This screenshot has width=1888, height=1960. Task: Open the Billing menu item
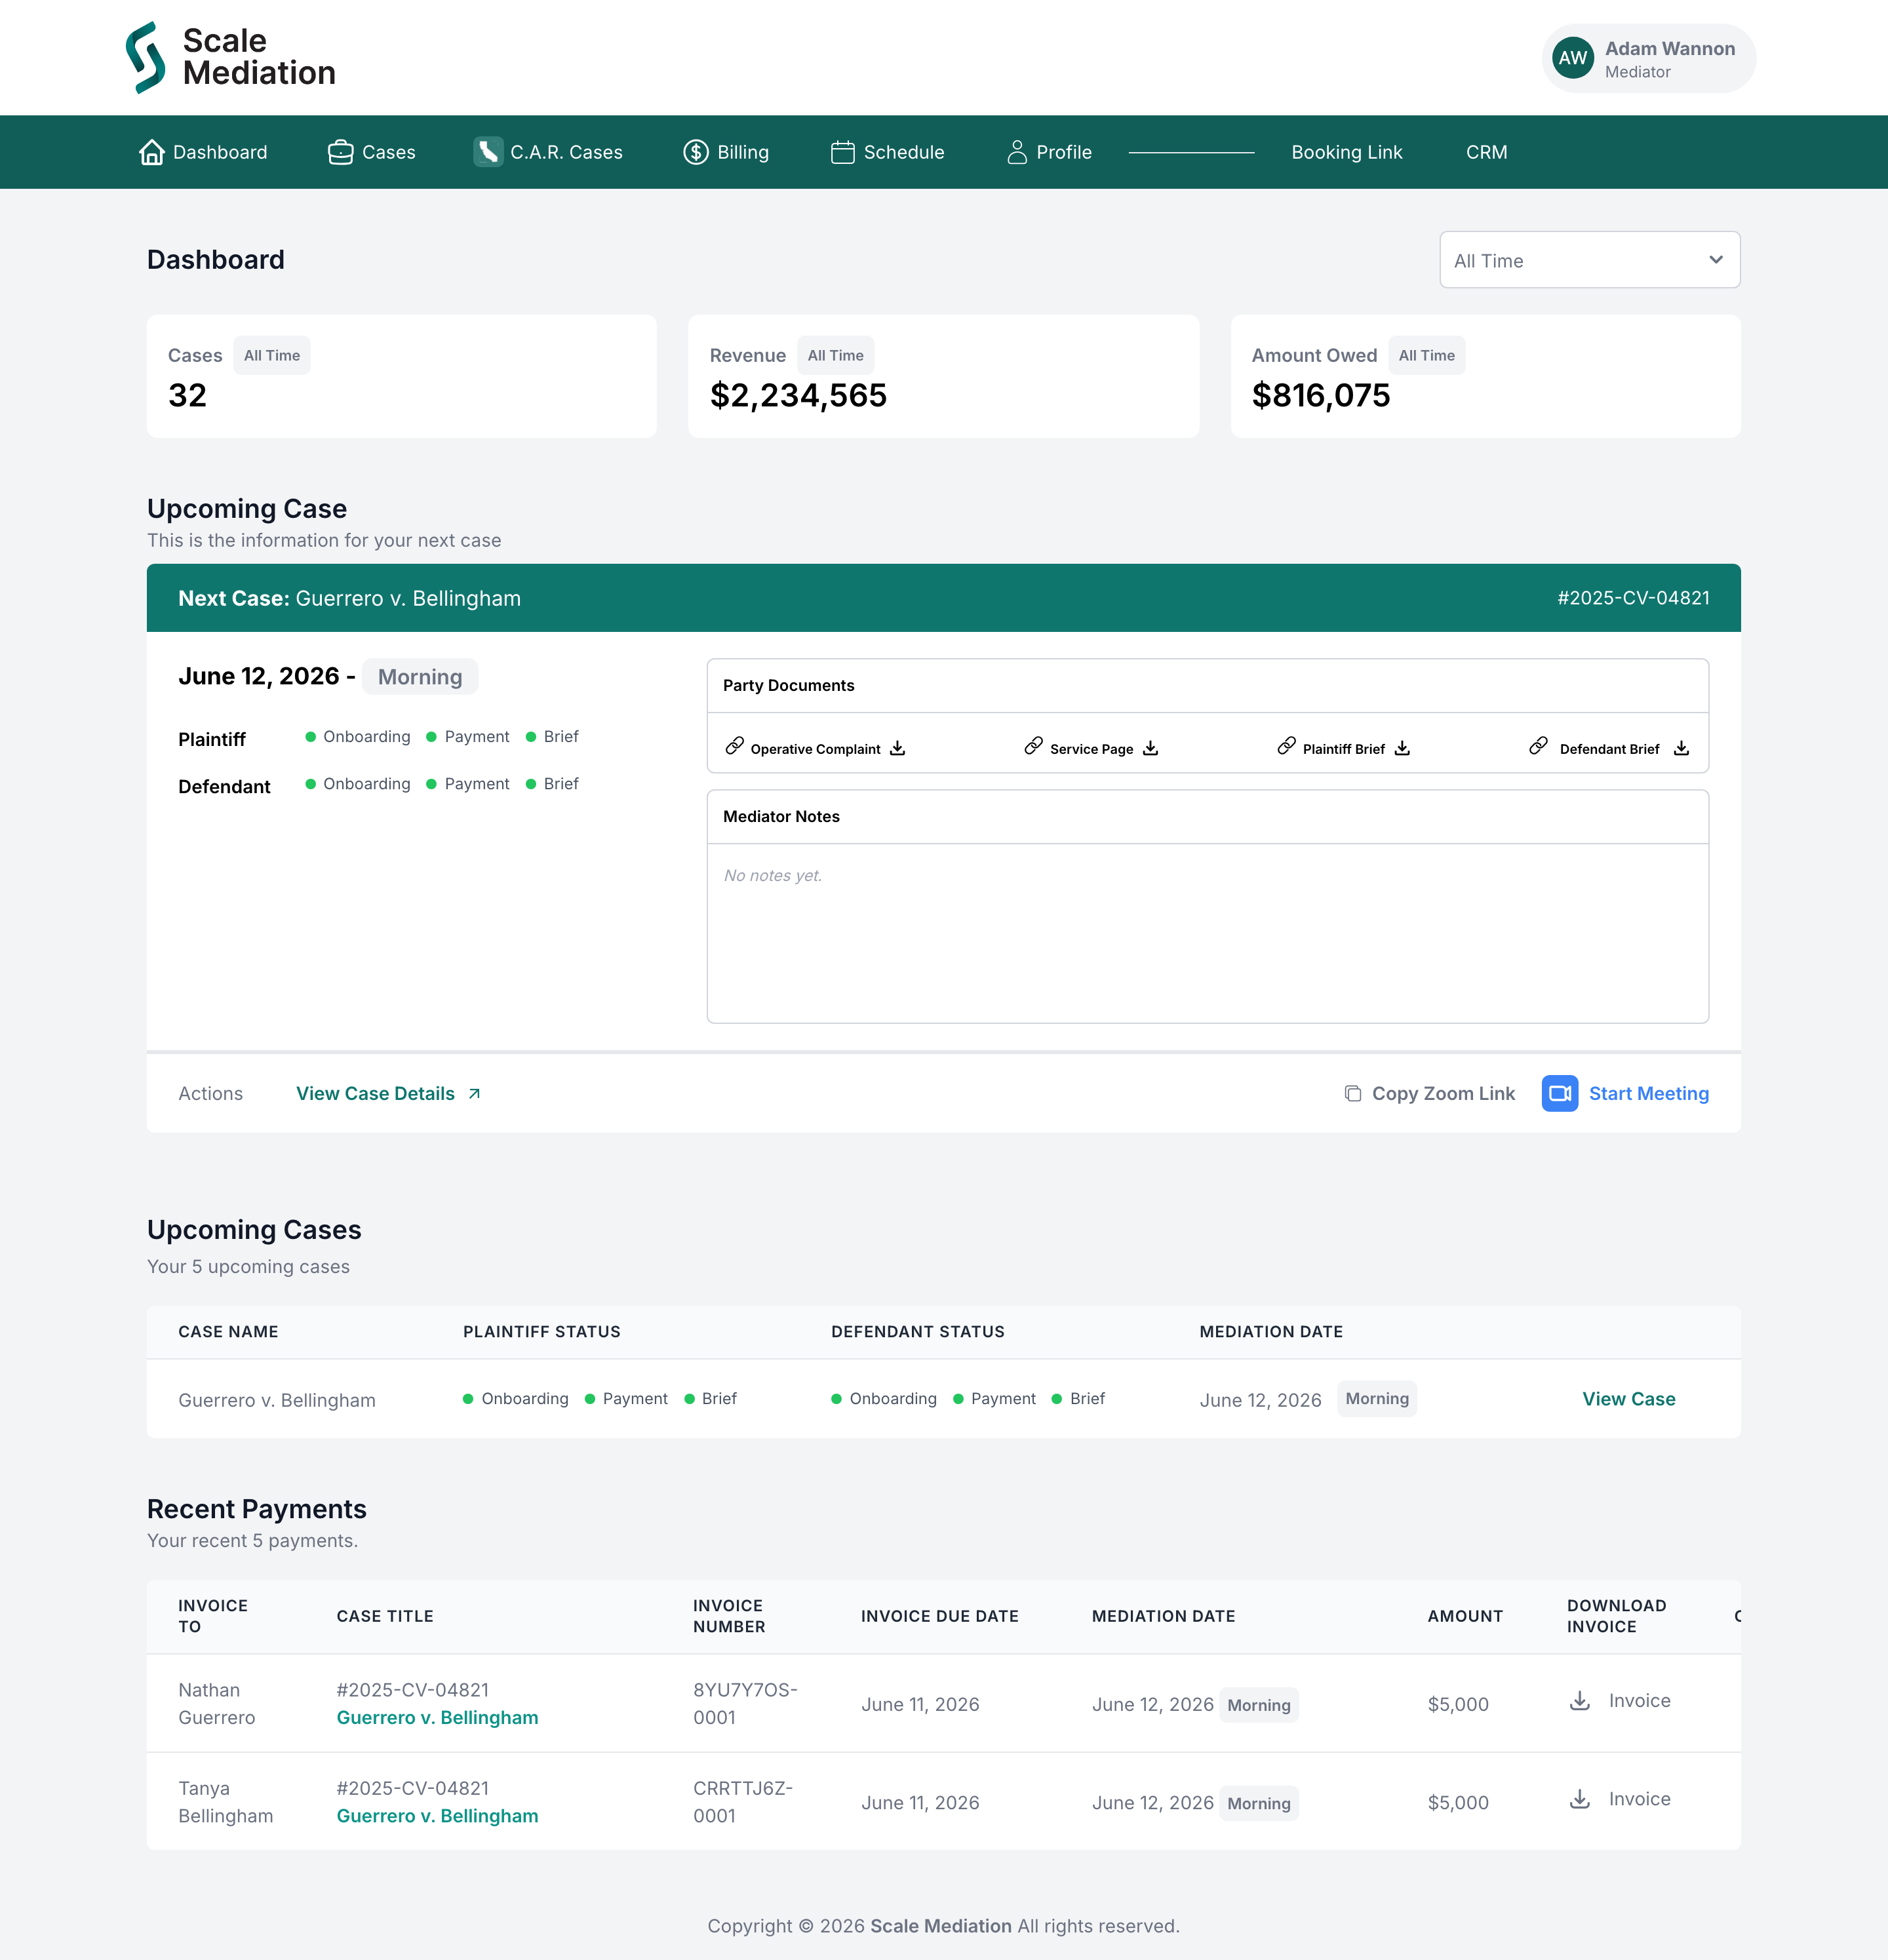coord(726,152)
